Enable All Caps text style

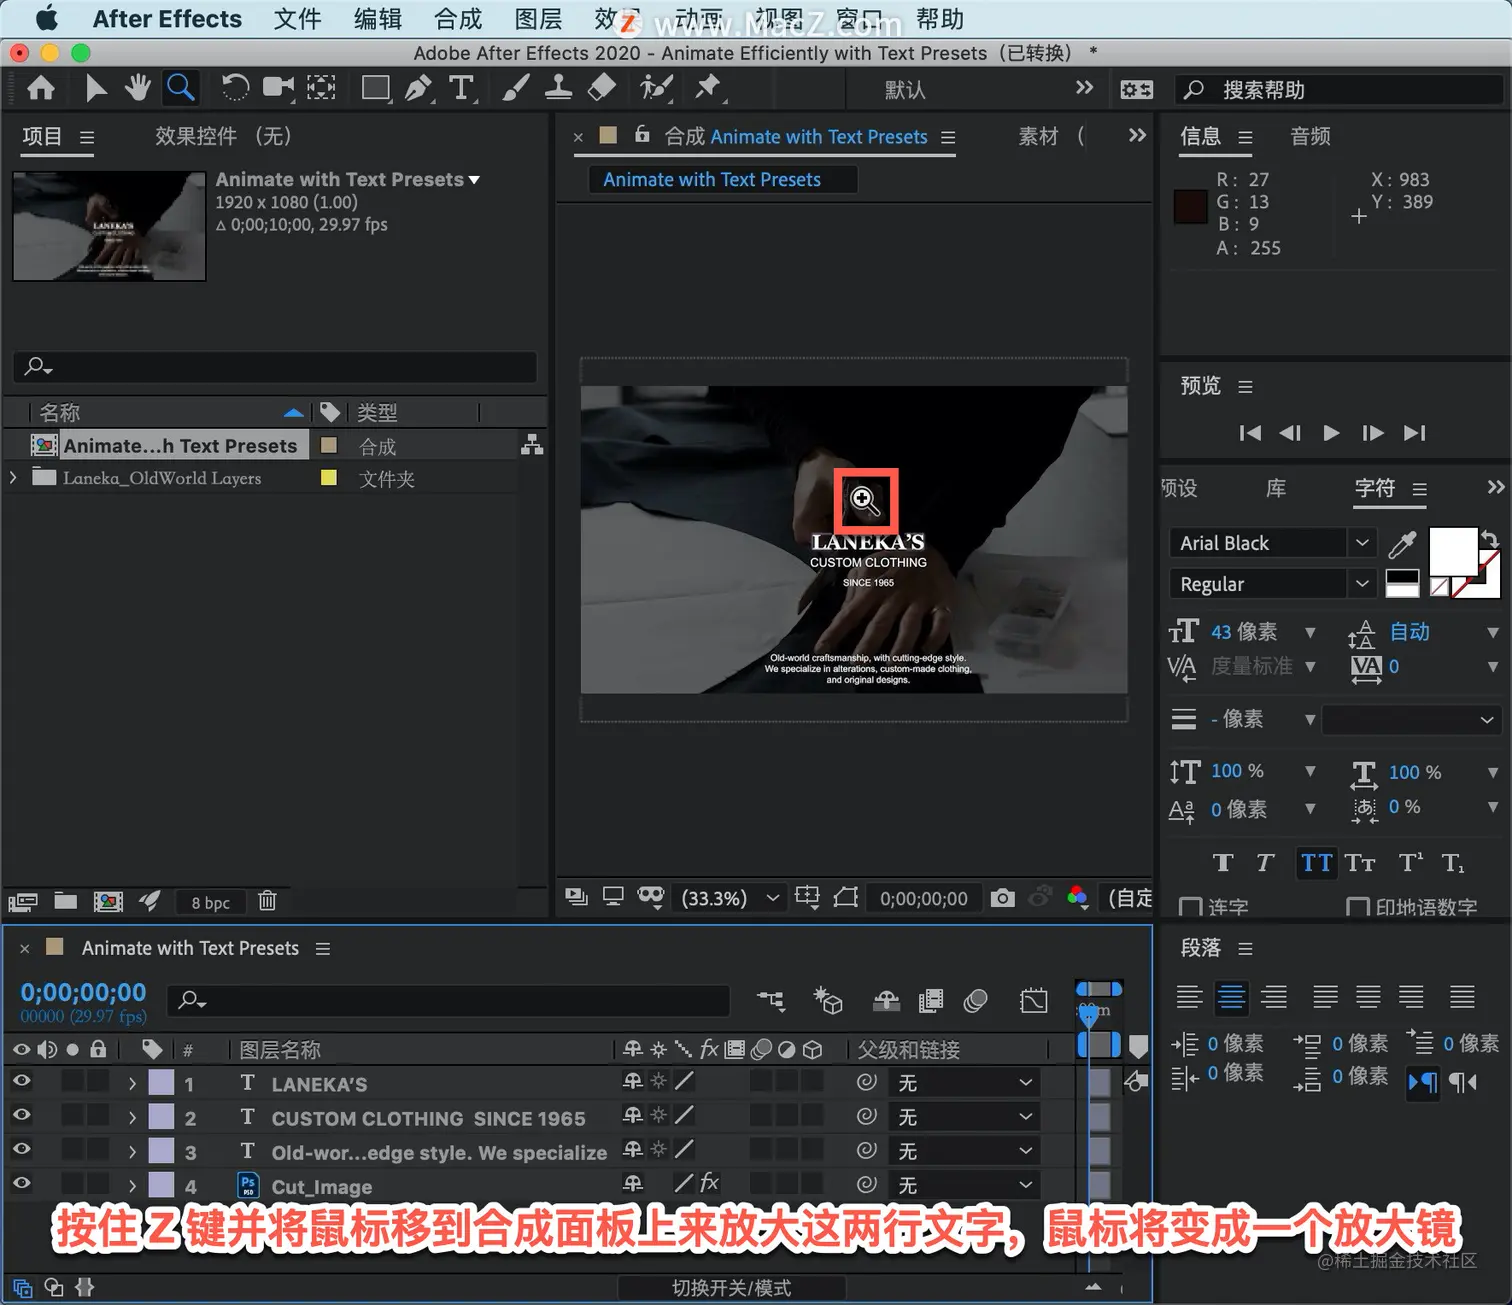pos(1316,863)
